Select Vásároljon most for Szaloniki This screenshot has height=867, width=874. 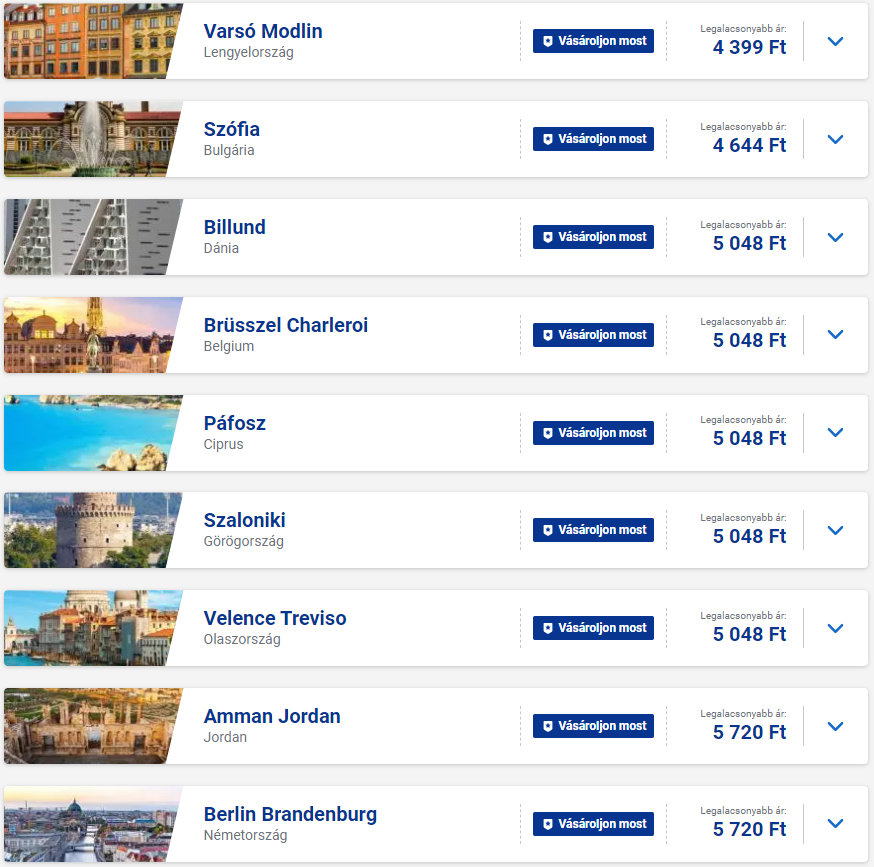click(x=593, y=530)
